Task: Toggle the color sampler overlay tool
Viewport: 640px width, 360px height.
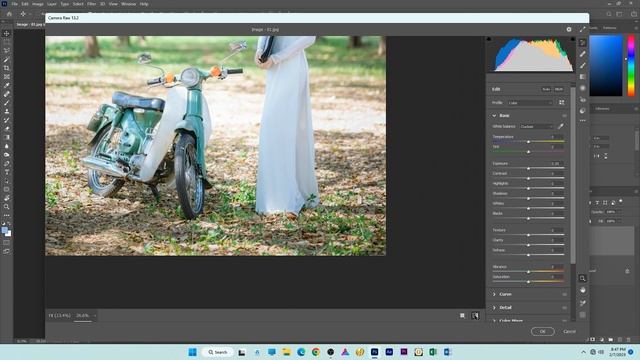Action: coord(582,303)
